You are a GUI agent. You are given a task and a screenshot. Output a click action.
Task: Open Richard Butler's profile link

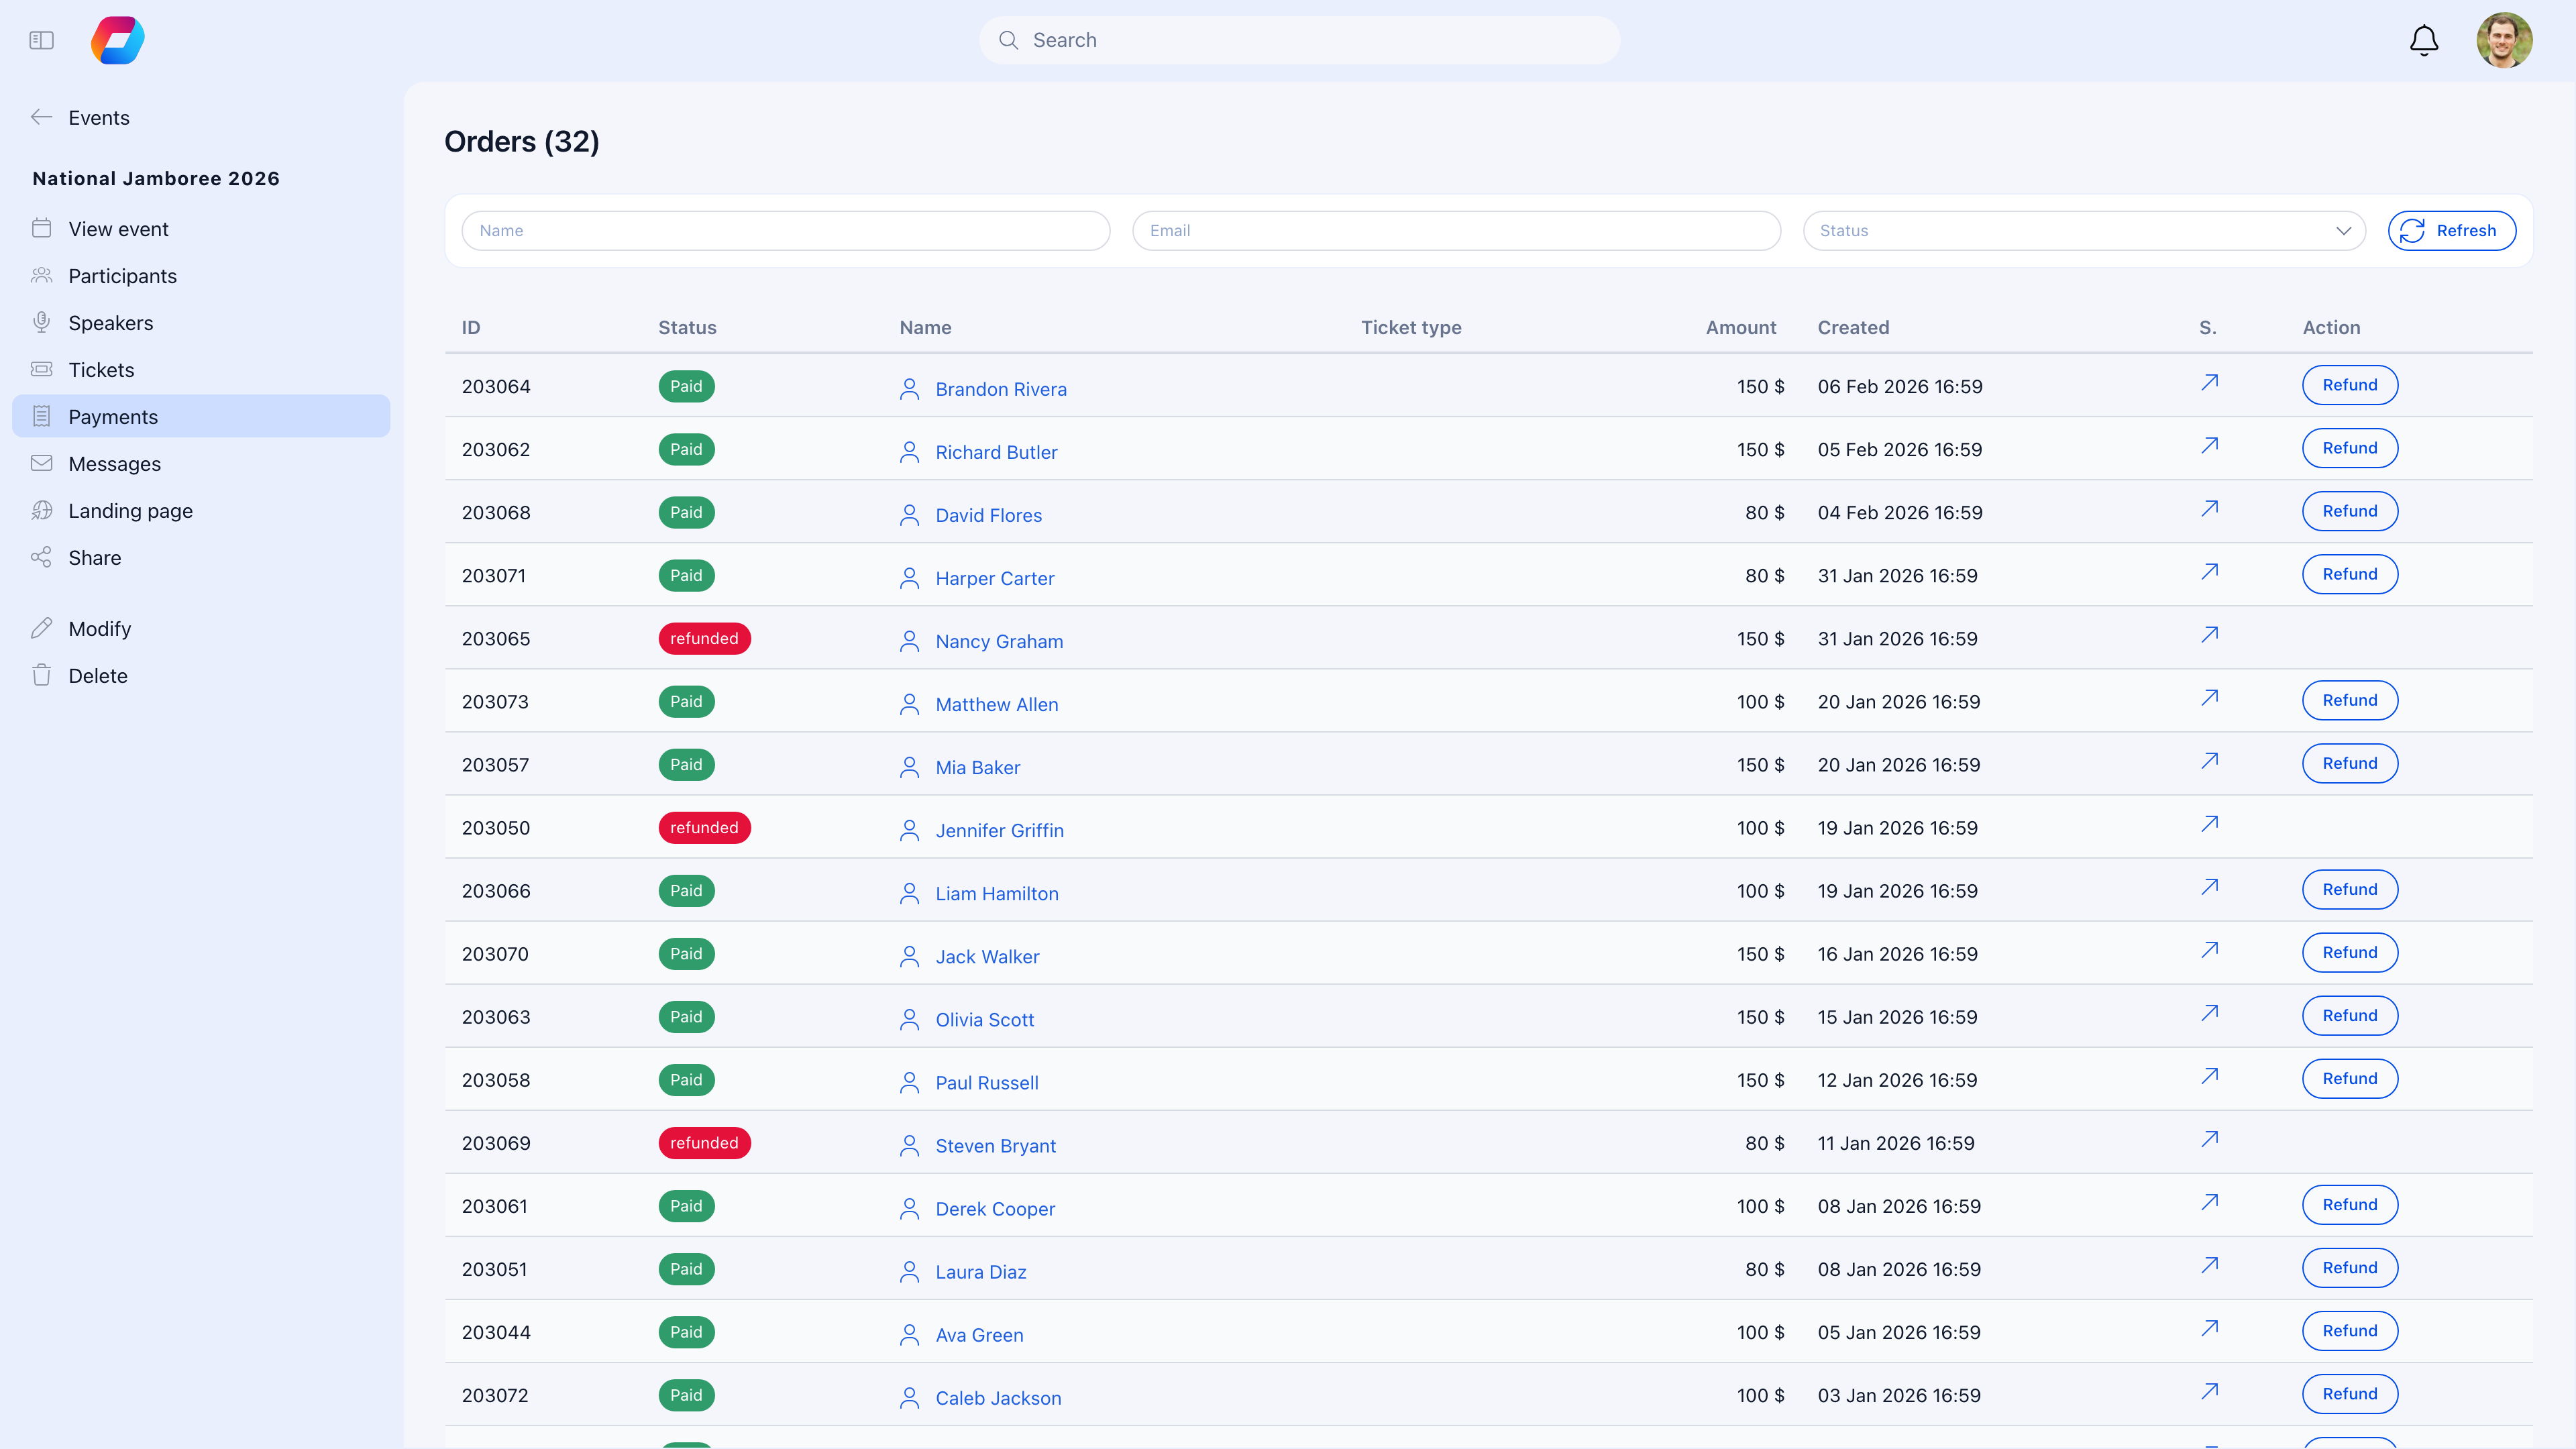[996, 452]
